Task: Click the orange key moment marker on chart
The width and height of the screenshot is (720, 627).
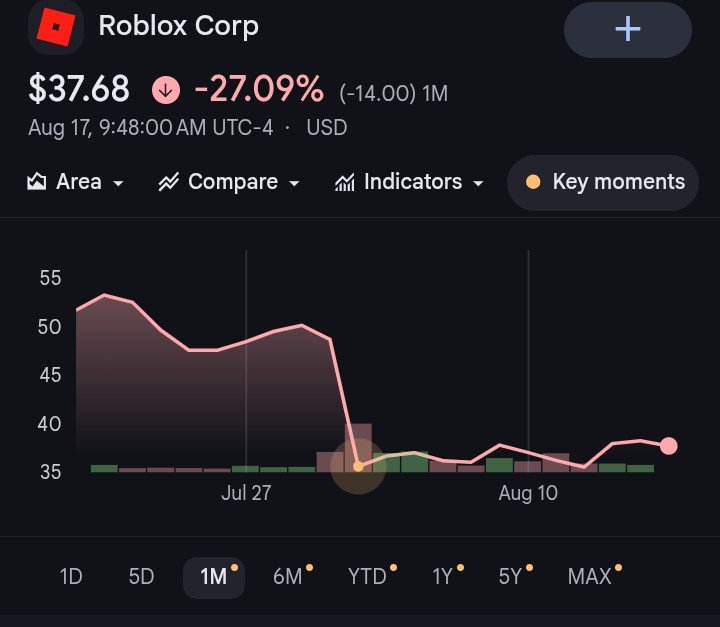Action: [358, 467]
